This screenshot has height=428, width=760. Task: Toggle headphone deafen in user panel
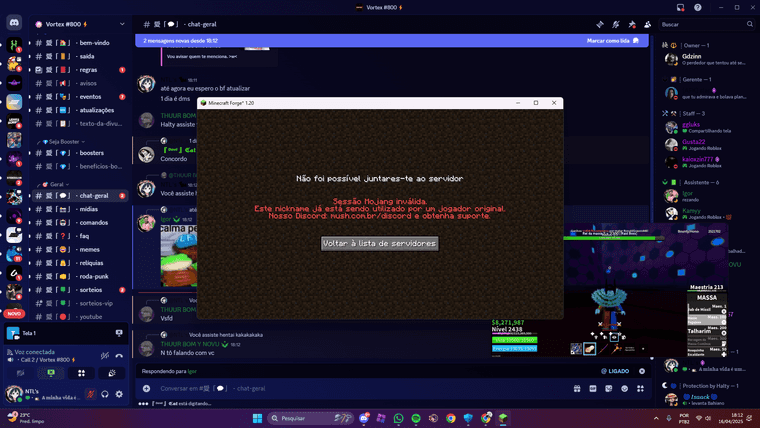pyautogui.click(x=104, y=394)
